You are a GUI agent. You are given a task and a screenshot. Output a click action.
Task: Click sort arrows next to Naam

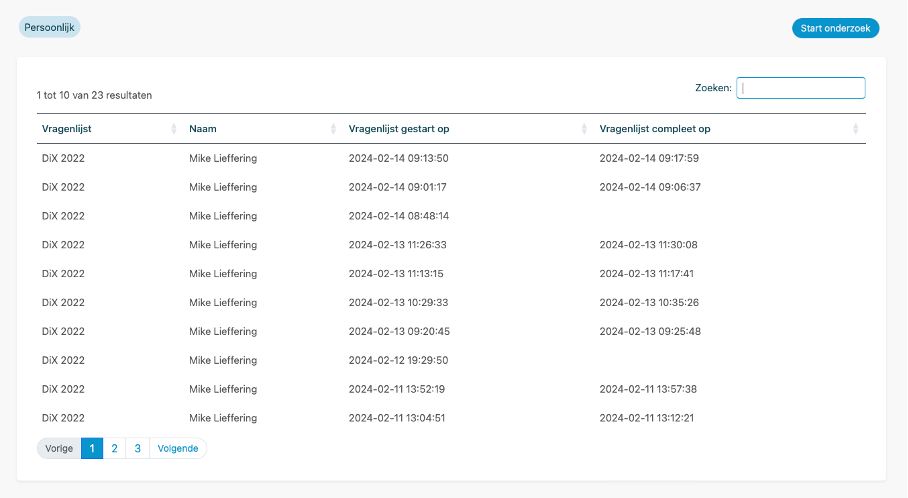pos(333,129)
